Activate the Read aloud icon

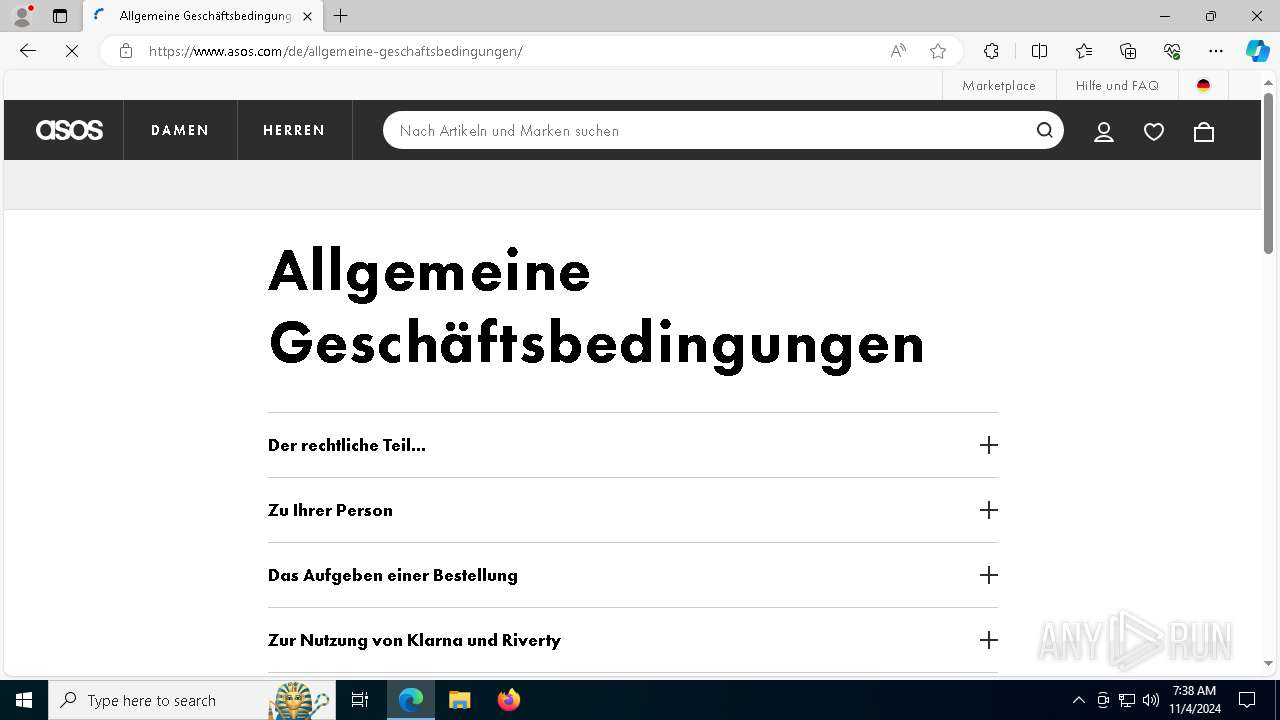[898, 51]
